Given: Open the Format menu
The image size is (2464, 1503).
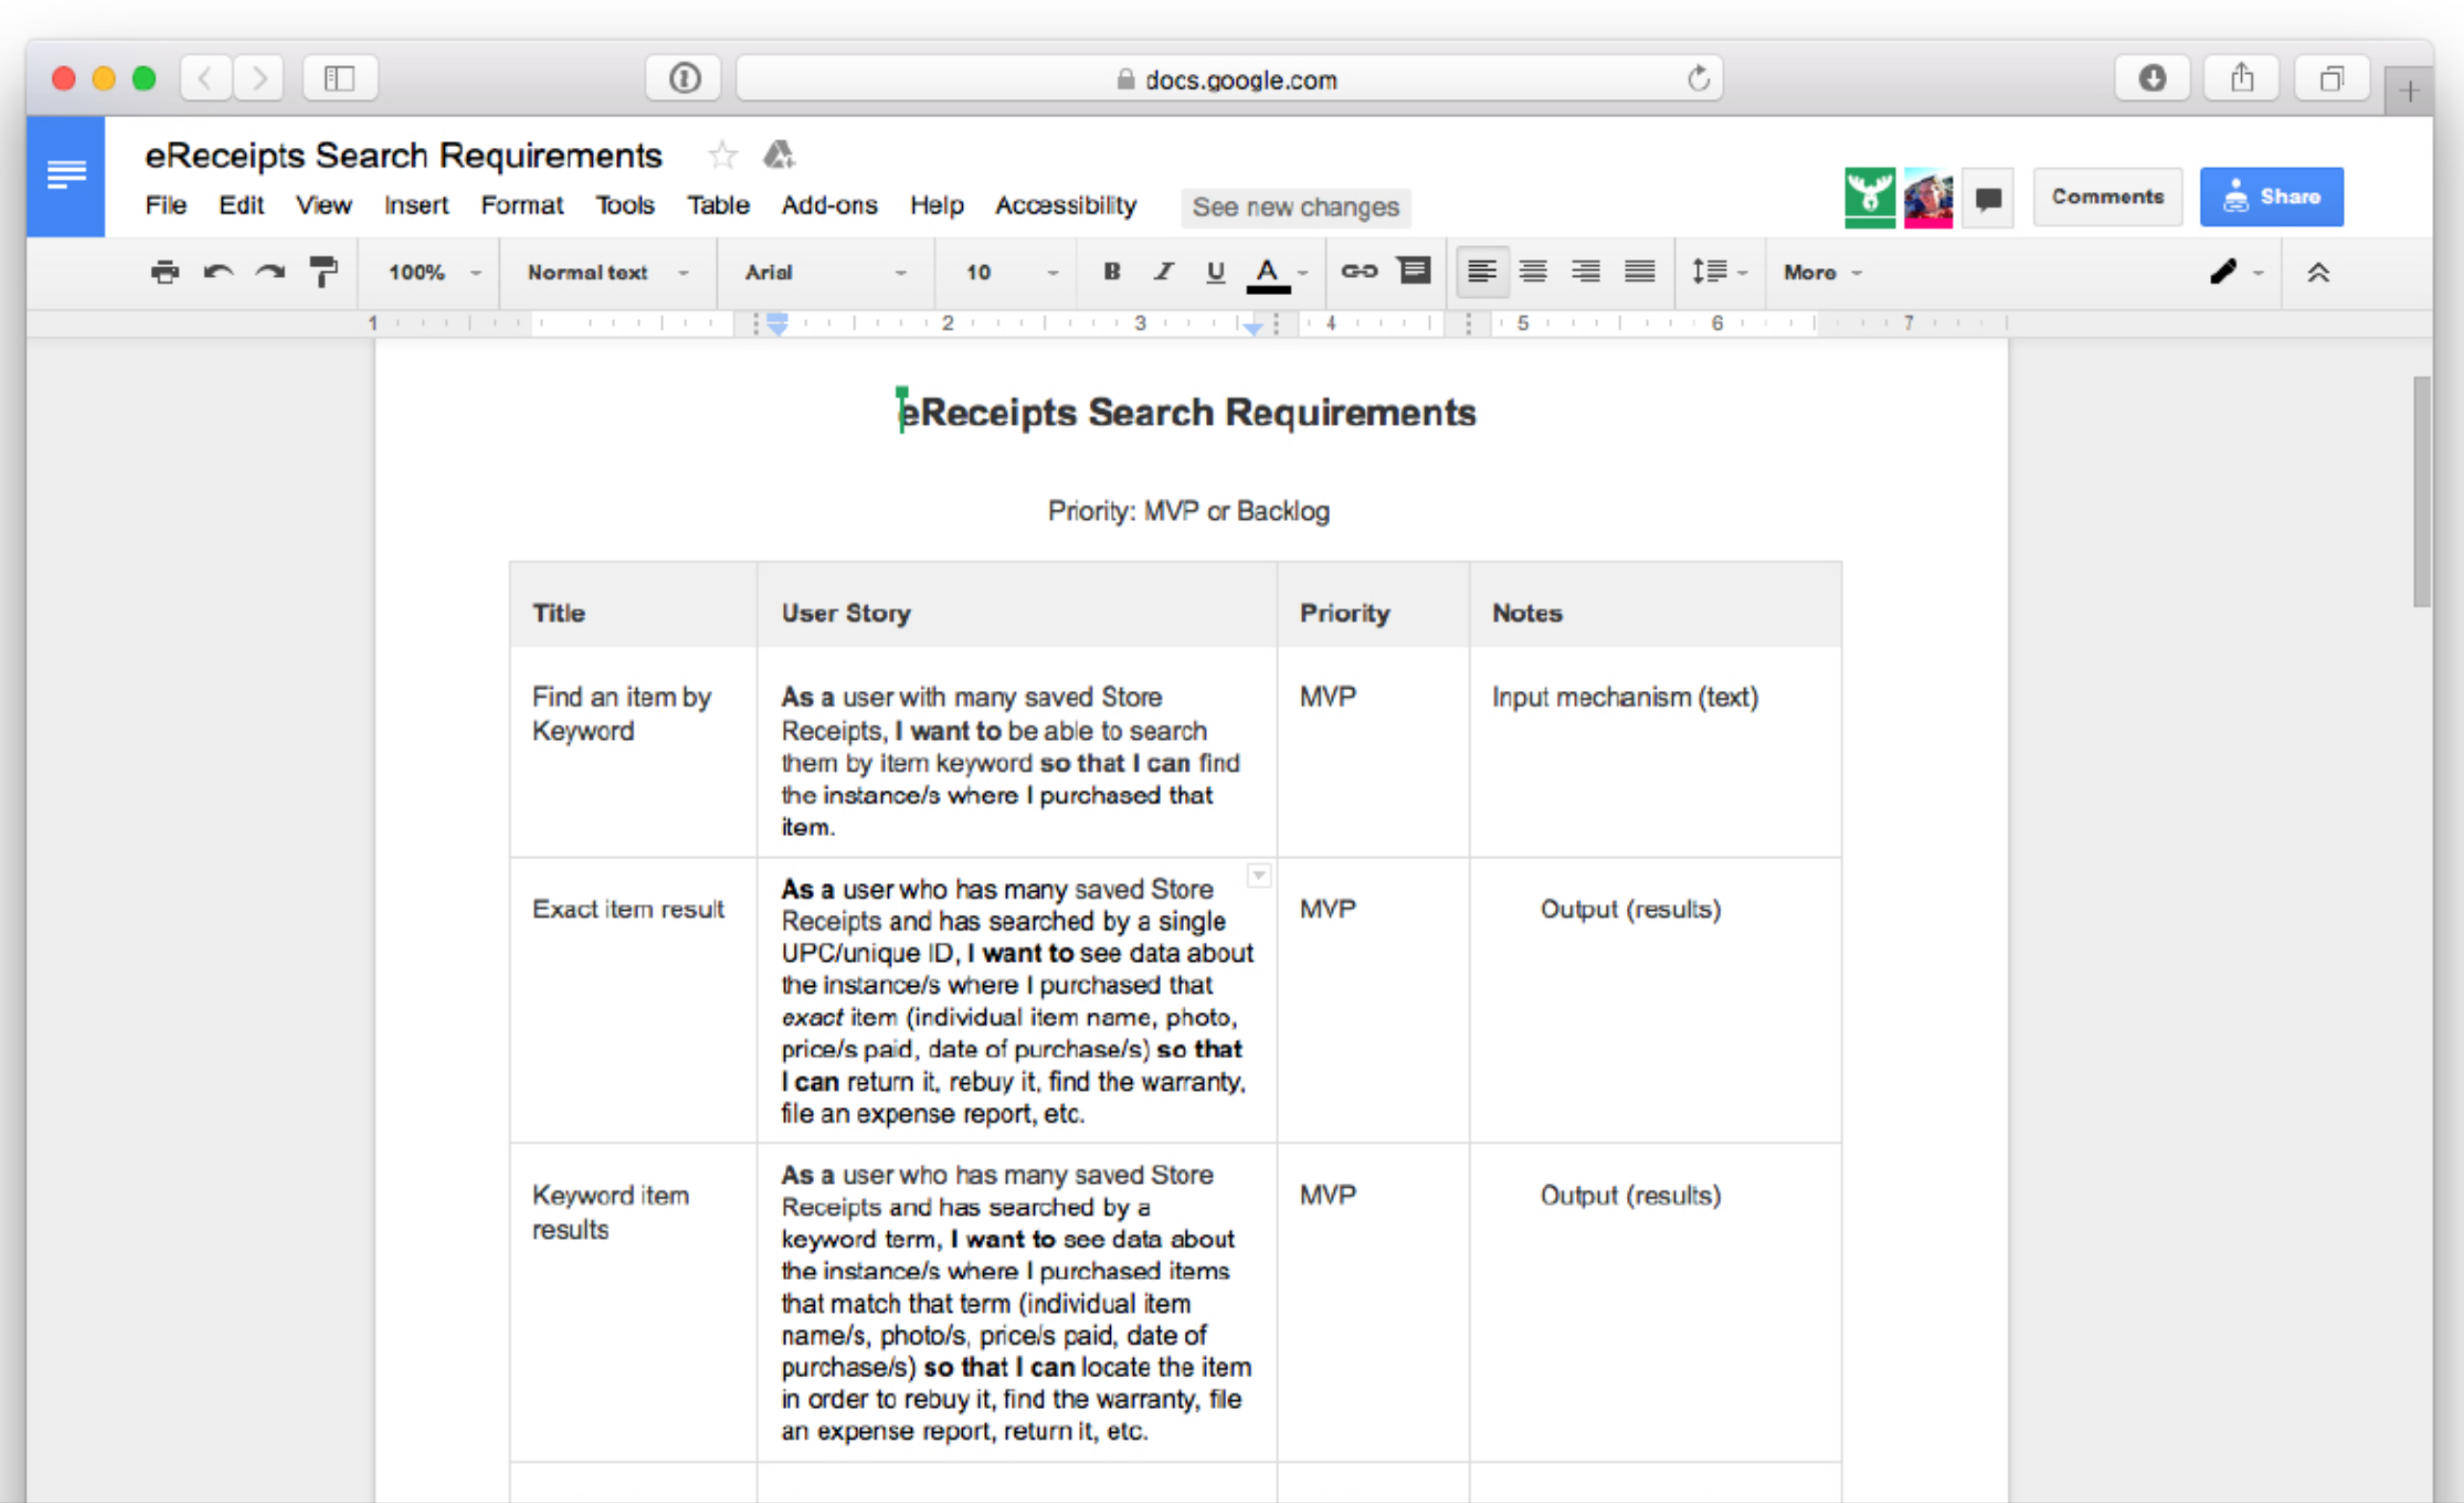Looking at the screenshot, I should 521,205.
